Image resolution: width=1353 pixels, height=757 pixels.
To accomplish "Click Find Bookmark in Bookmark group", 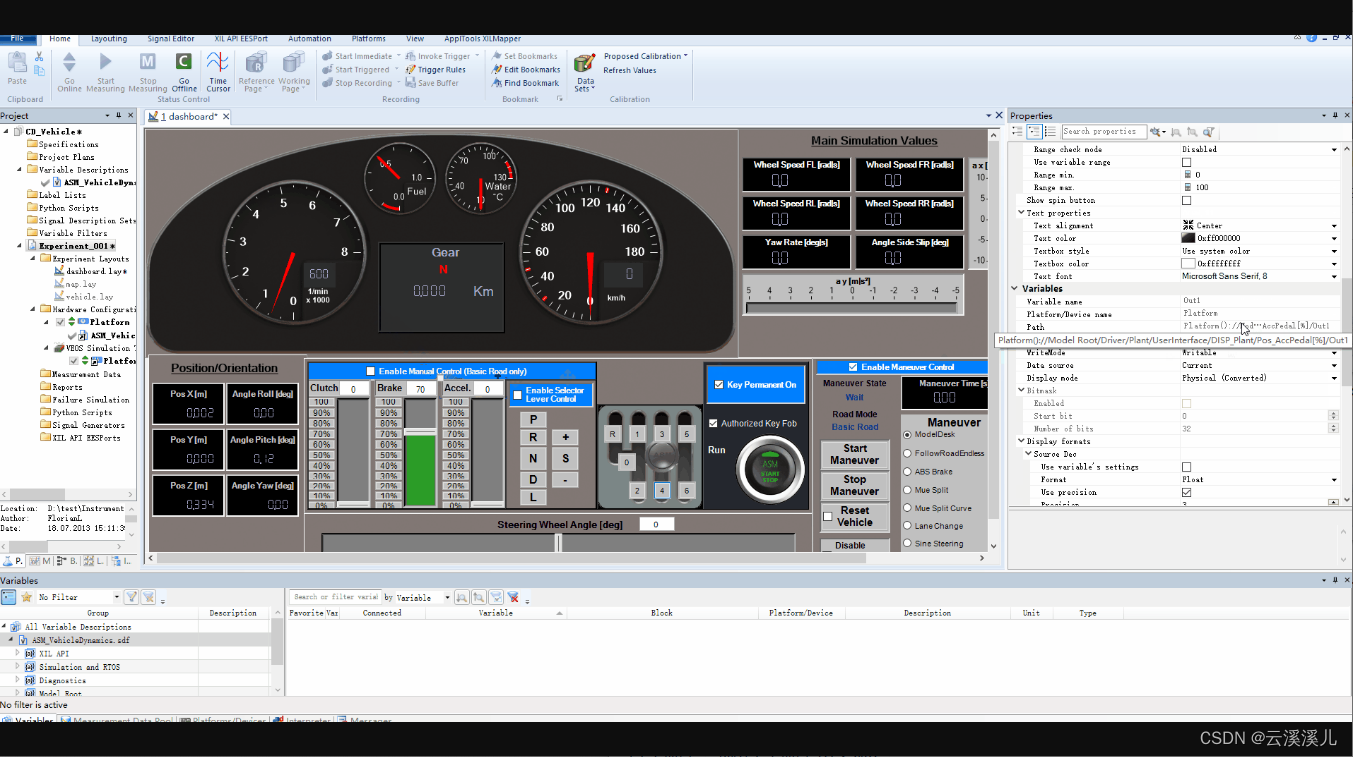I will tap(525, 83).
